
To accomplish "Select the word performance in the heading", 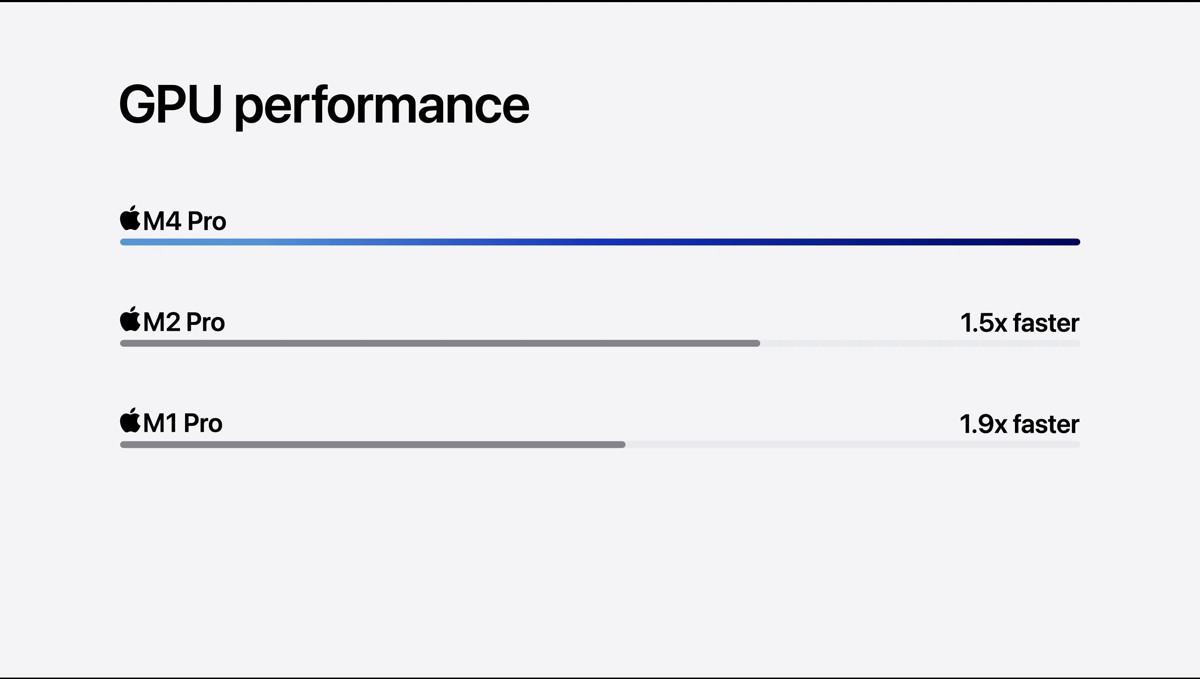I will [382, 106].
